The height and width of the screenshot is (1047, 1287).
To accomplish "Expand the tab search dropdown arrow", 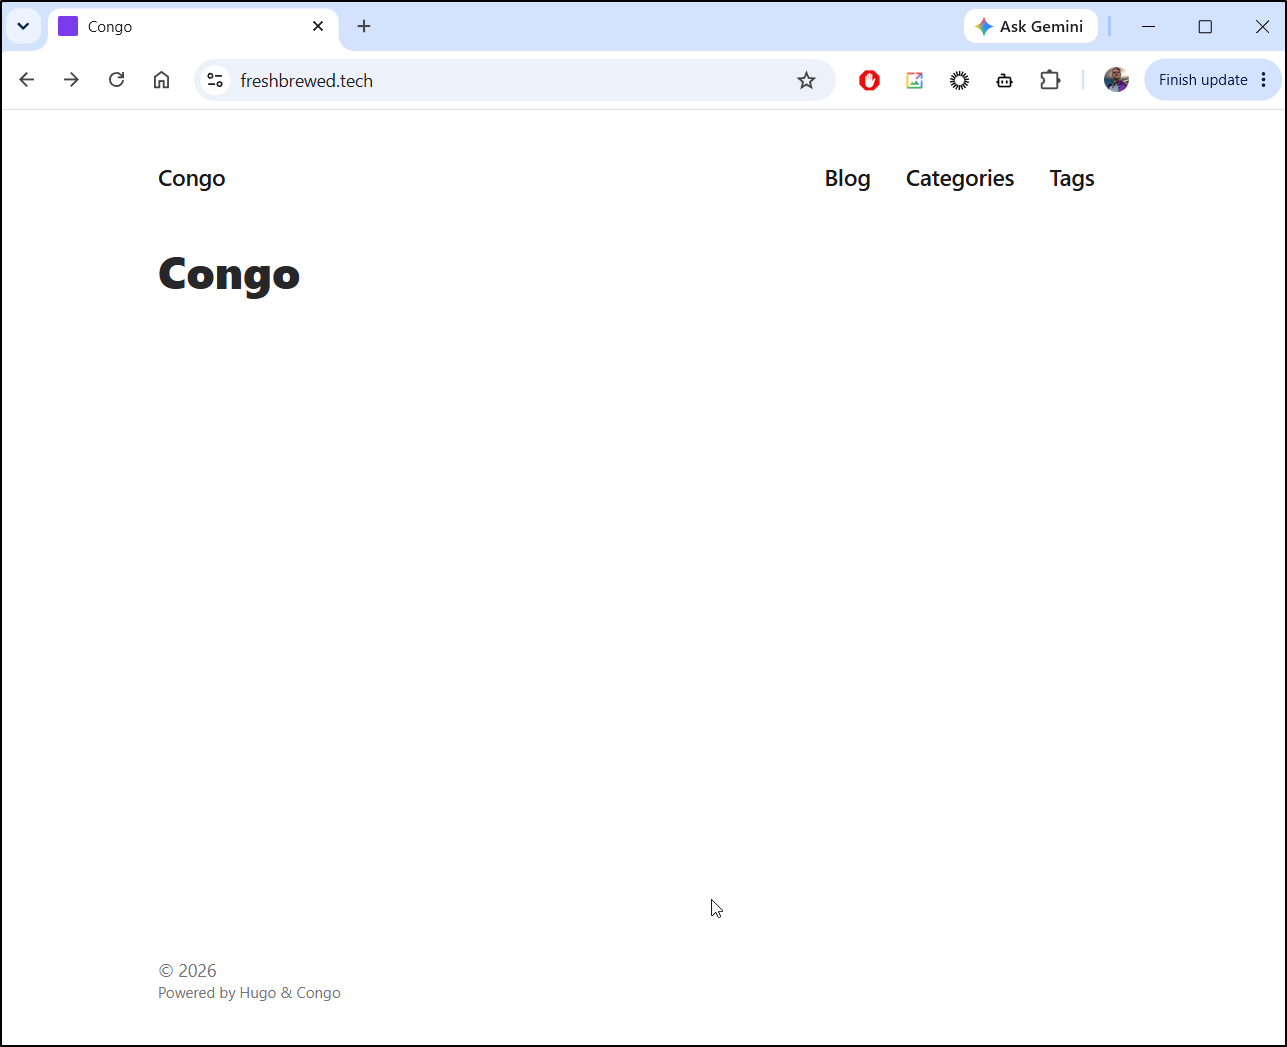I will (23, 27).
